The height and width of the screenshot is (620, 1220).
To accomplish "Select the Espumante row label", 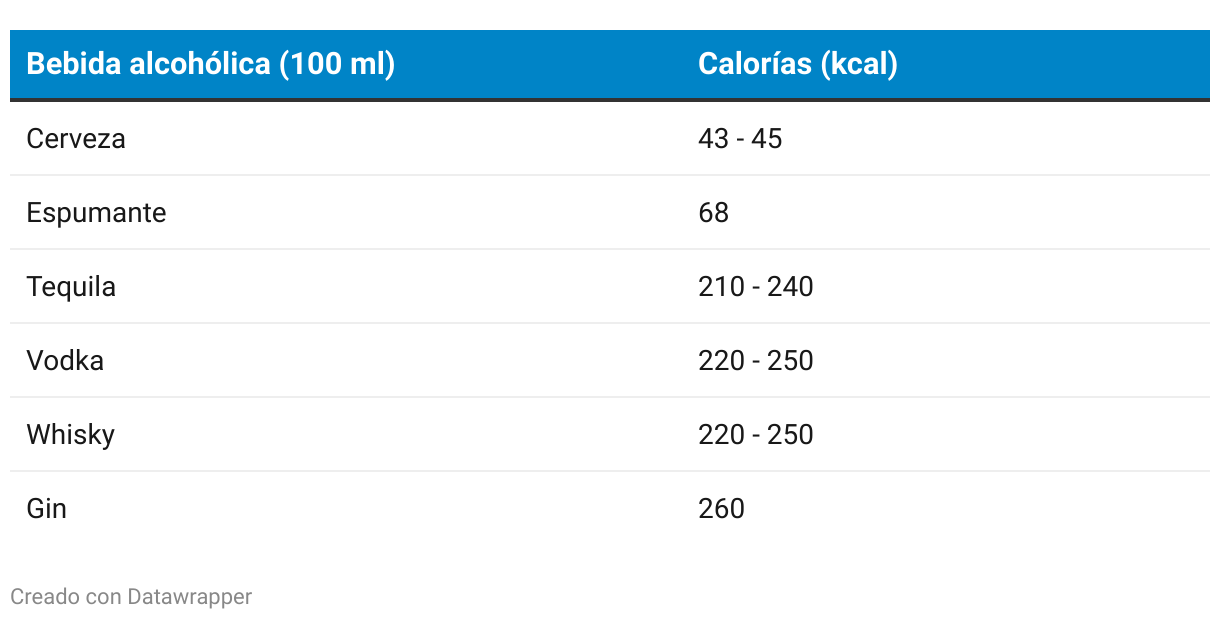I will coord(96,212).
